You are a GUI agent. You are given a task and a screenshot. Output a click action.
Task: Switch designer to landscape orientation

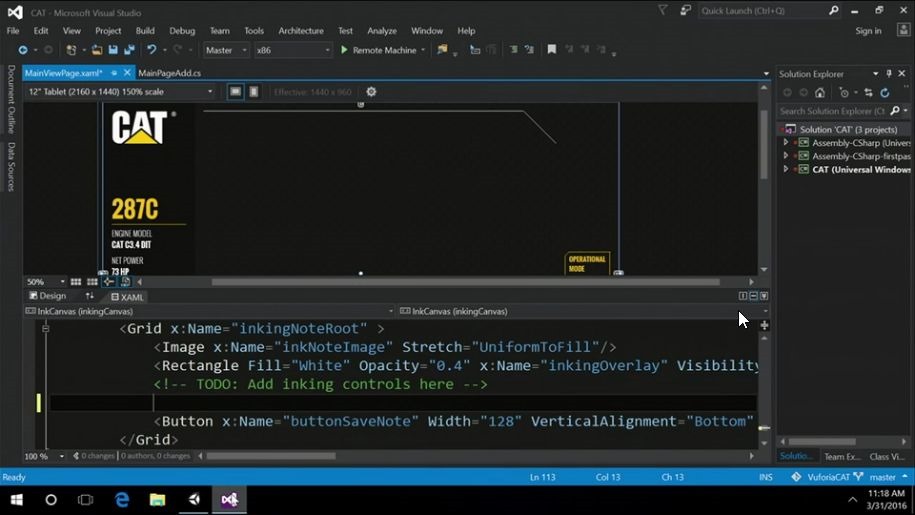pos(235,92)
